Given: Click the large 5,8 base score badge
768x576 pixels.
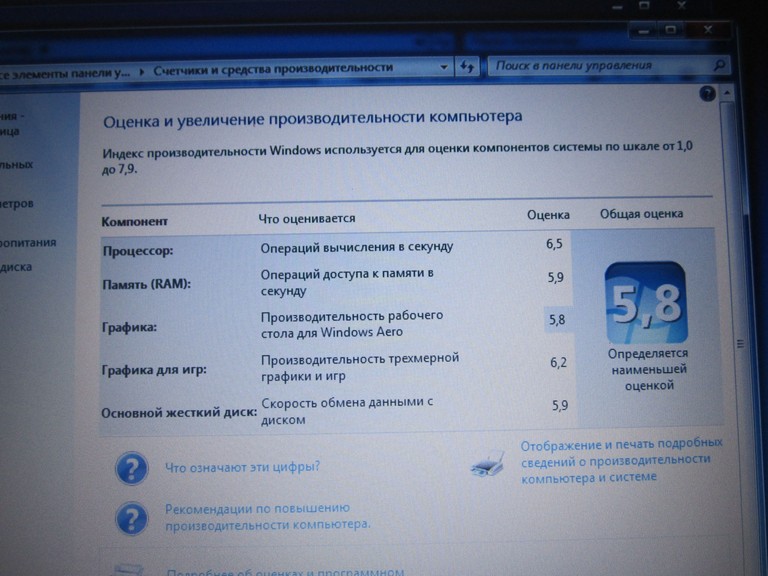Looking at the screenshot, I should pos(646,303).
